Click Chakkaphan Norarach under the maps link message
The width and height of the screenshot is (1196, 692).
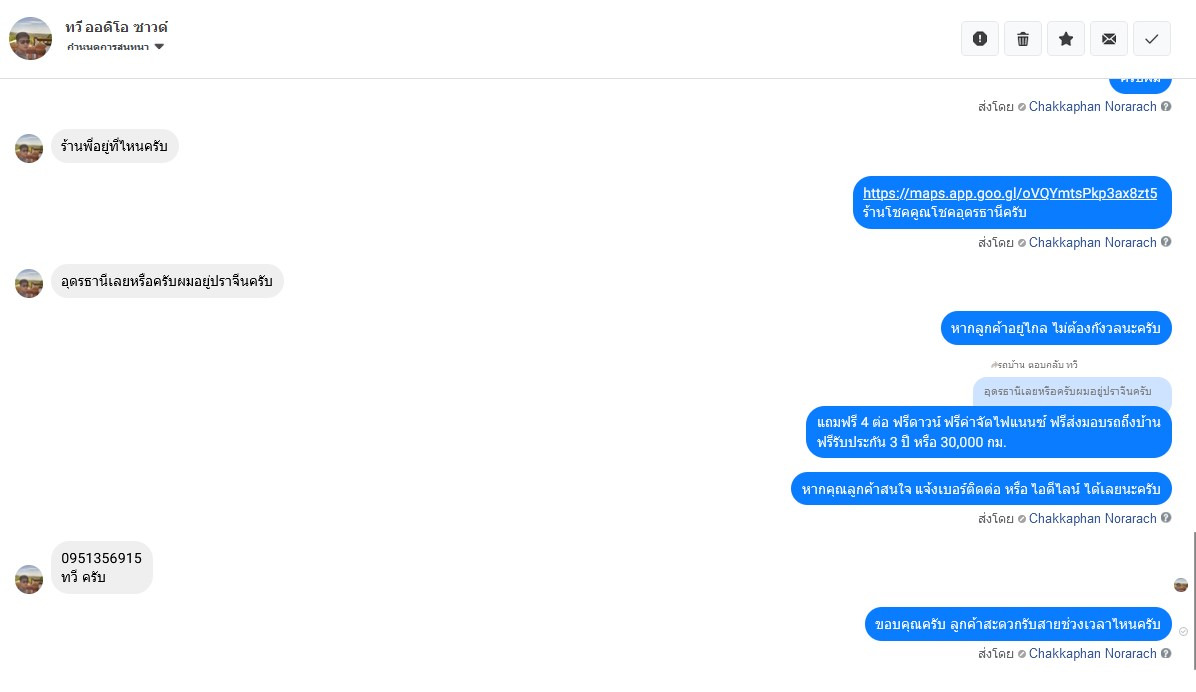point(1092,243)
